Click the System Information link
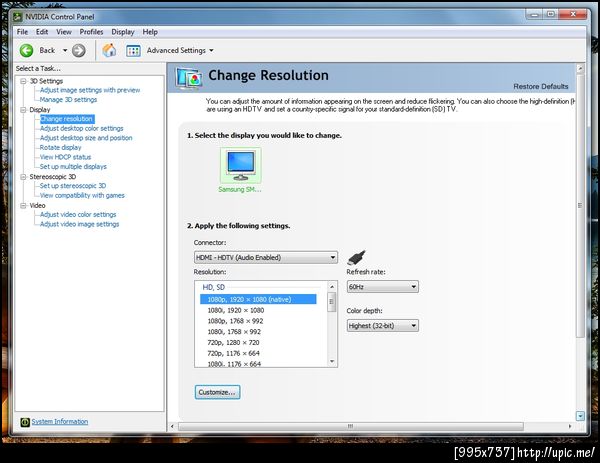This screenshot has width=600, height=463. point(60,421)
